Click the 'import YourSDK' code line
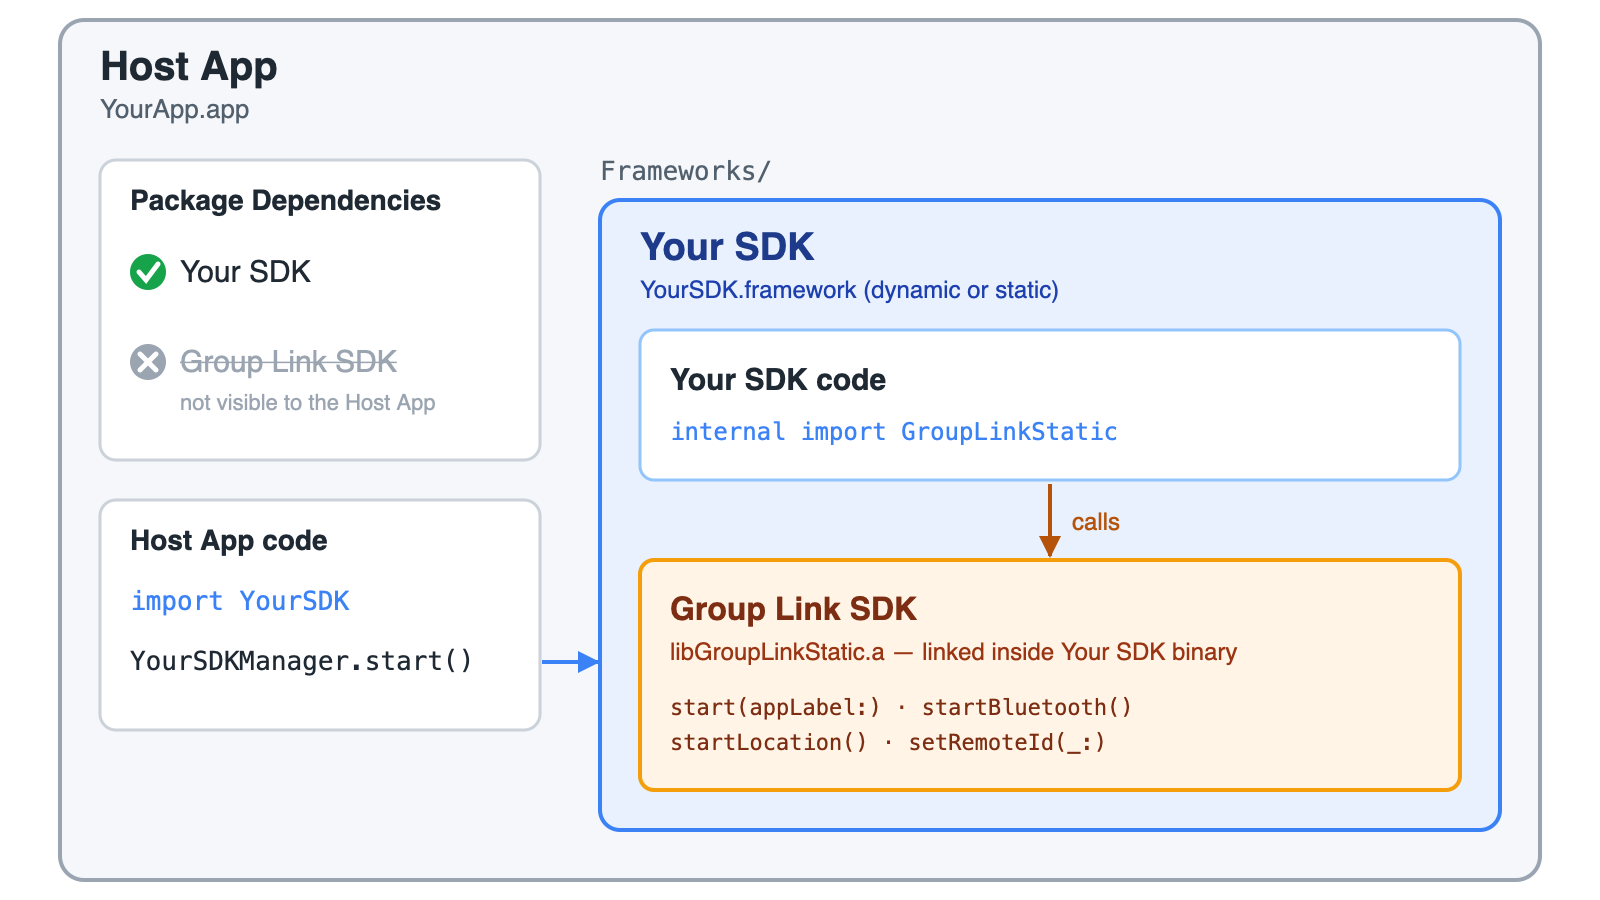1600x900 pixels. click(240, 601)
